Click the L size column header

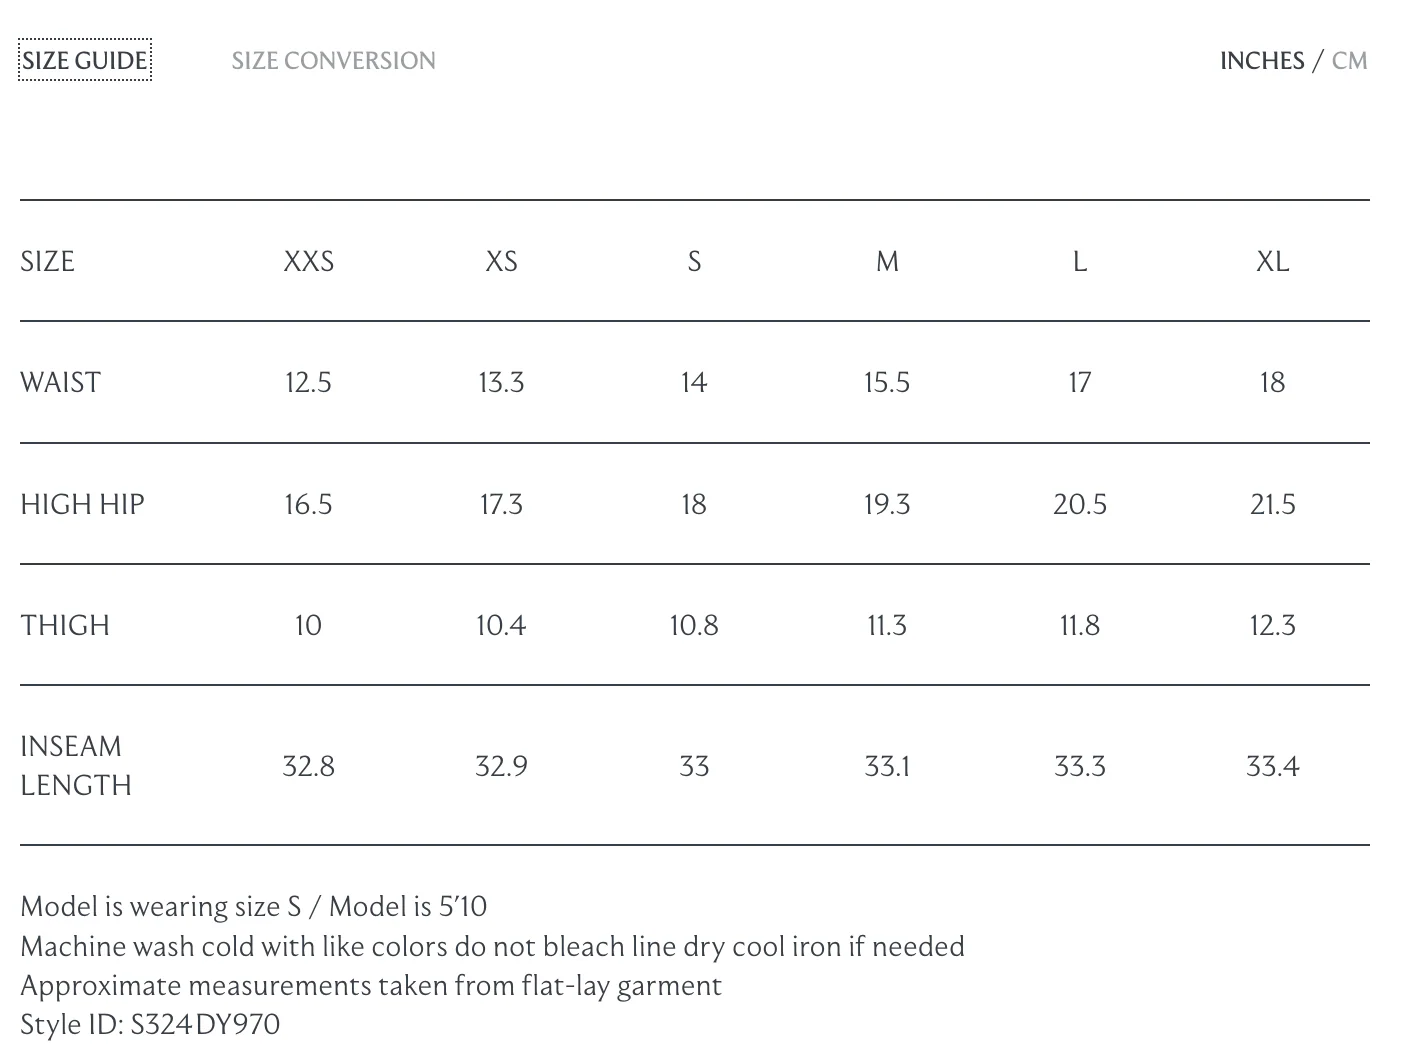pyautogui.click(x=1079, y=262)
